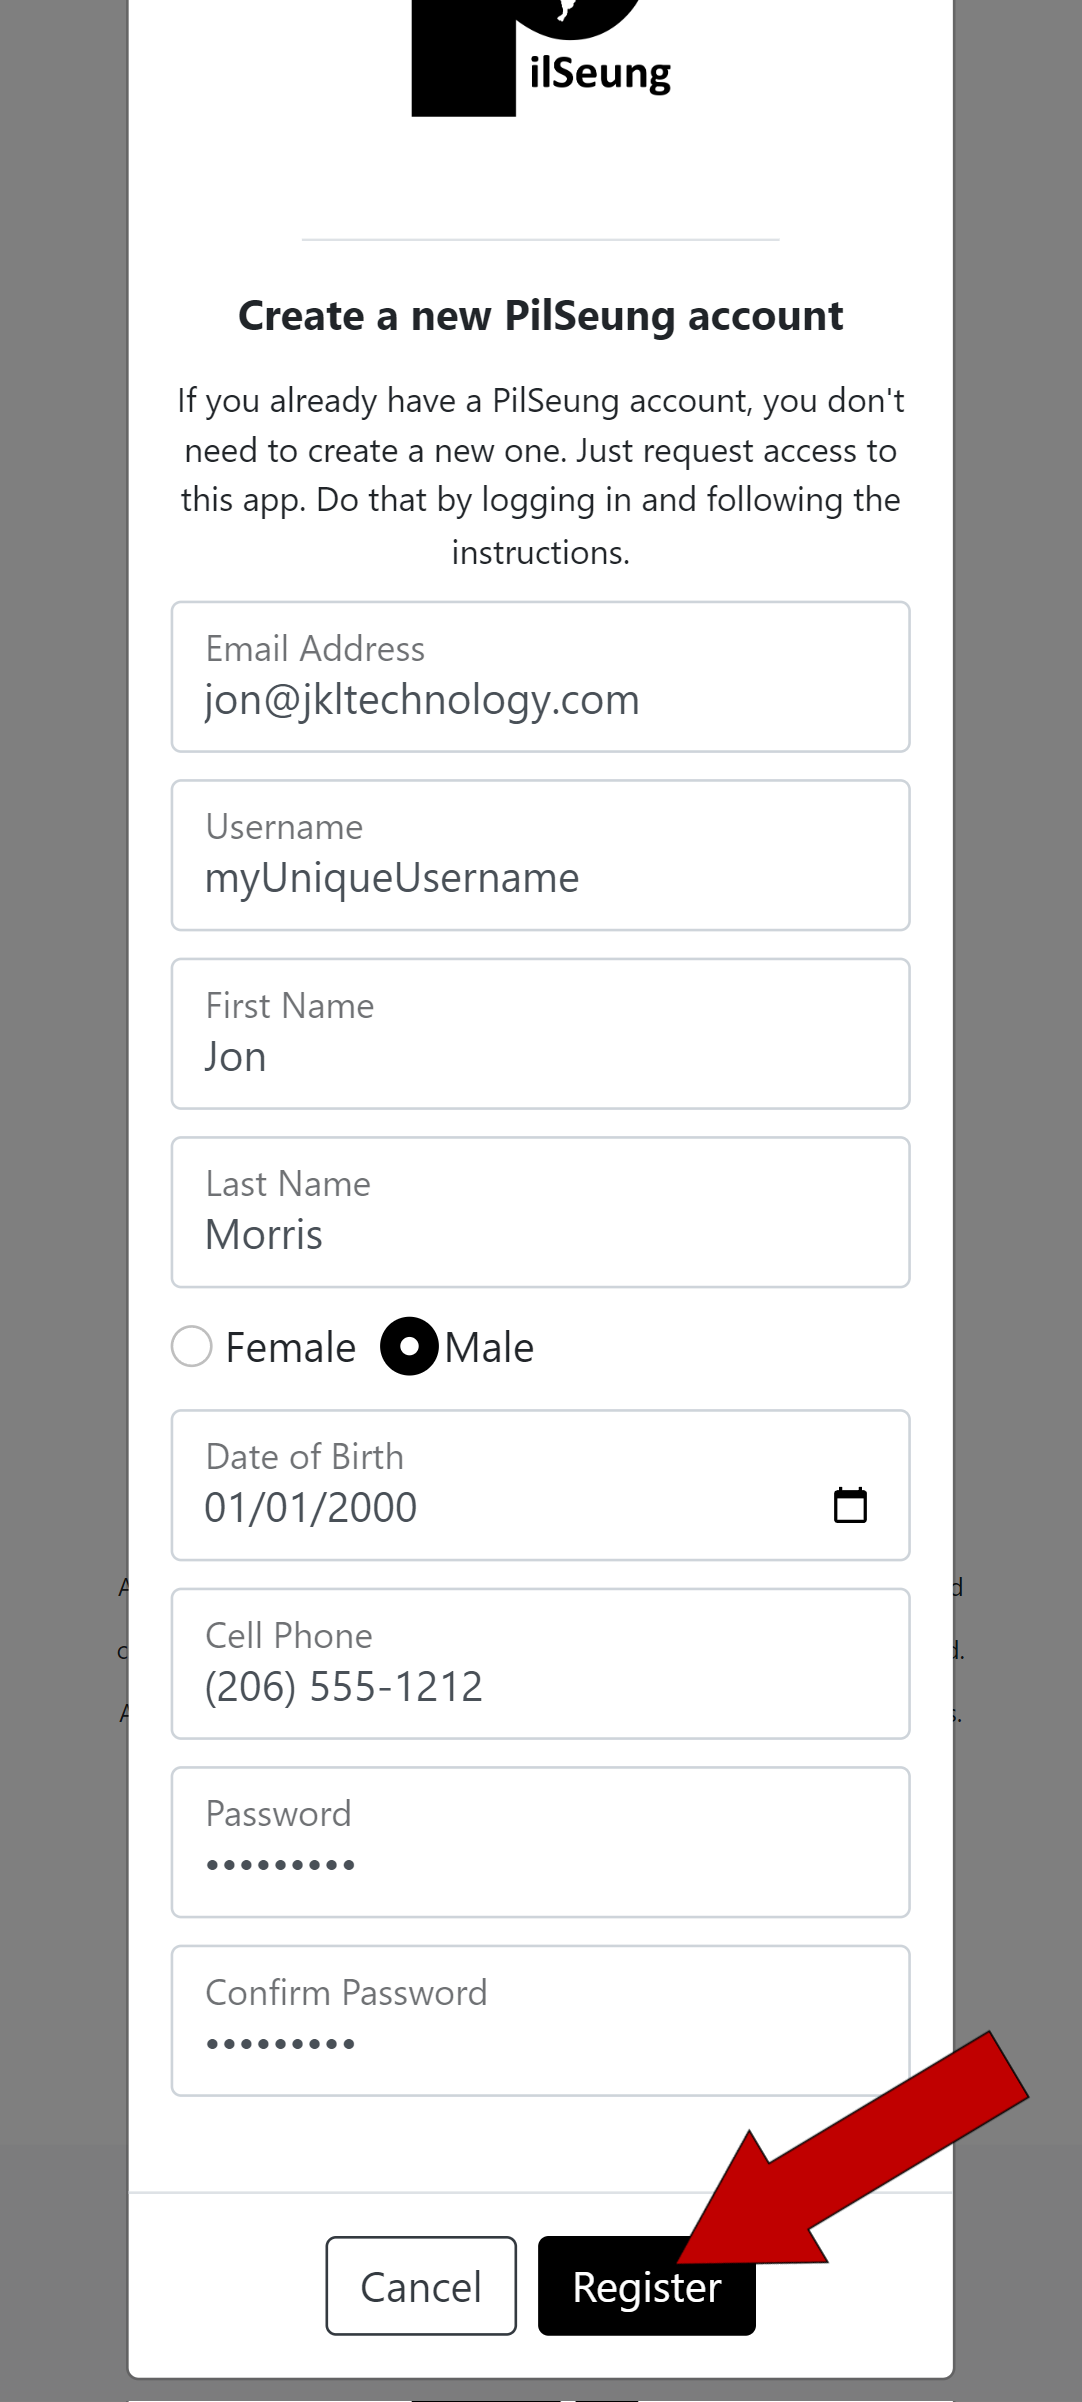1082x2402 pixels.
Task: Click the "Female" gender label text
Action: pyautogui.click(x=290, y=1348)
